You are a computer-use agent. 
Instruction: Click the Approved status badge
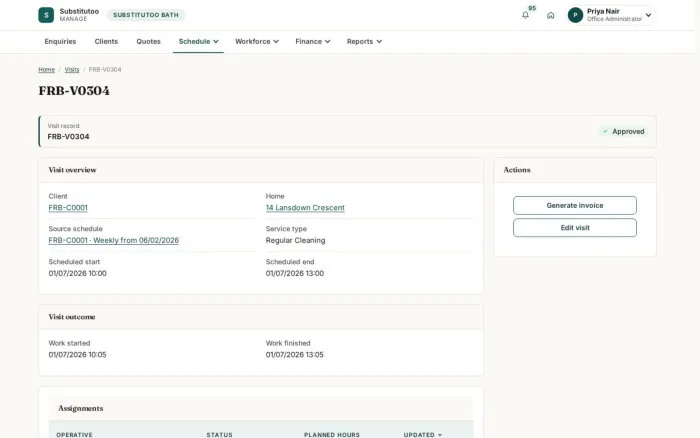click(623, 132)
